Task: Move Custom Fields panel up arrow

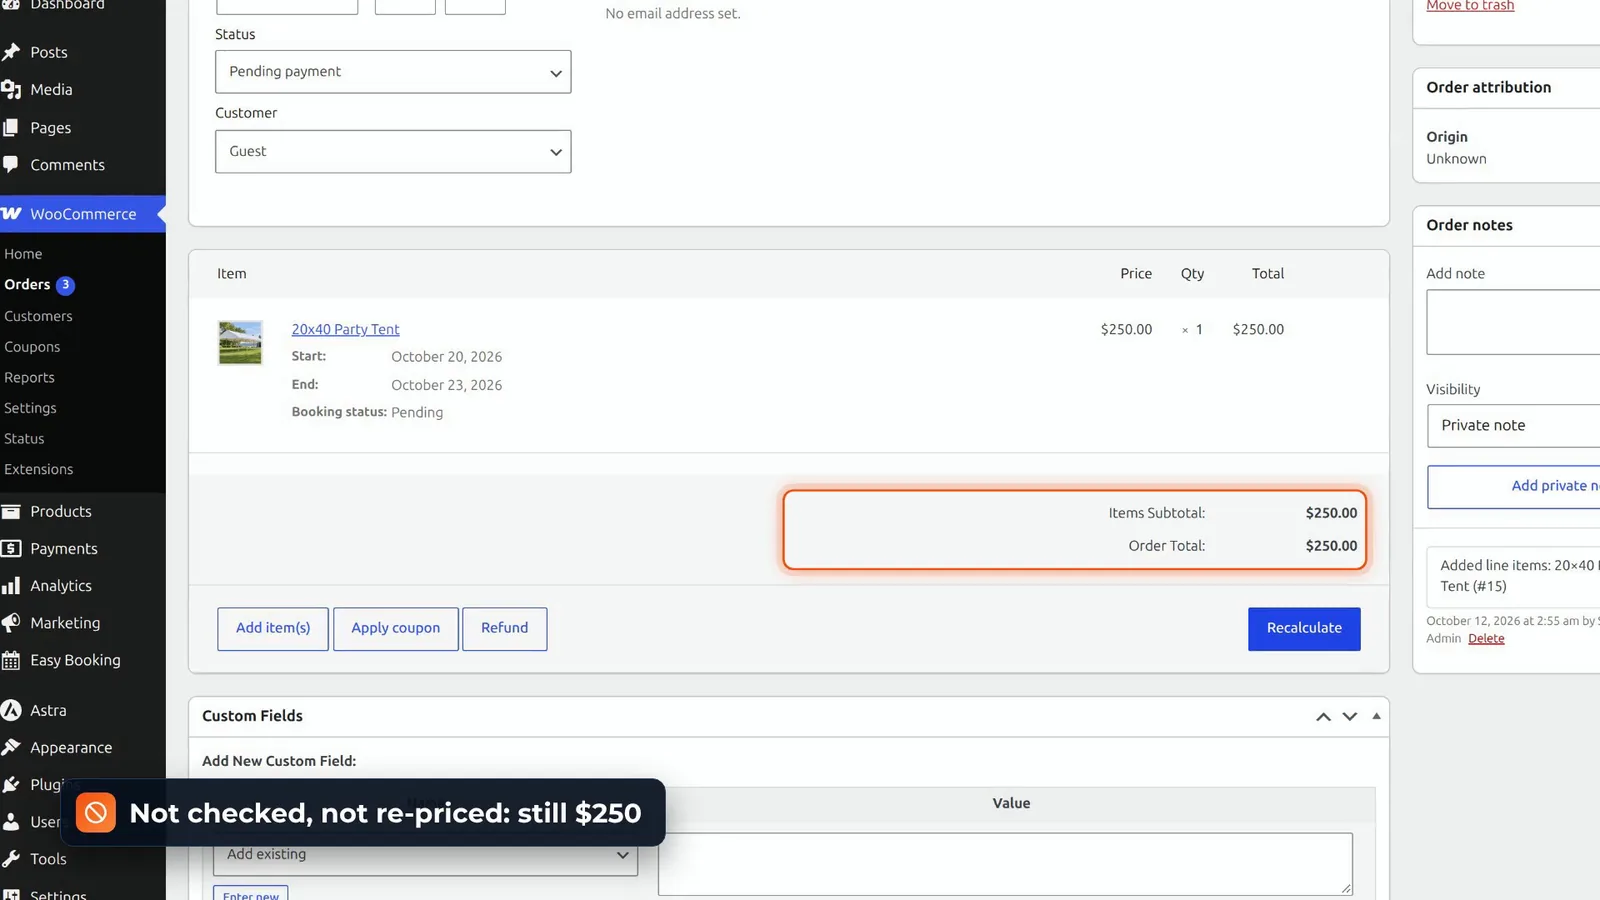Action: tap(1323, 716)
